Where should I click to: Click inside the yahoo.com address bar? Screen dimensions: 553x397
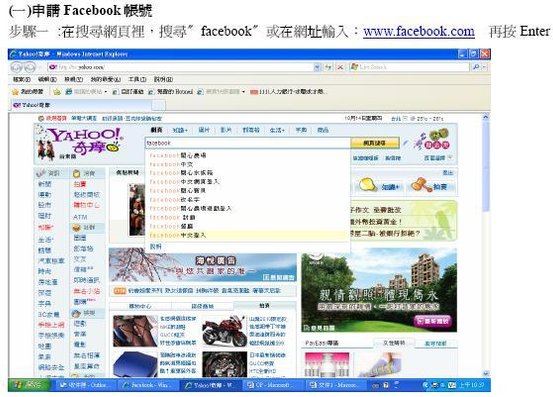click(180, 67)
